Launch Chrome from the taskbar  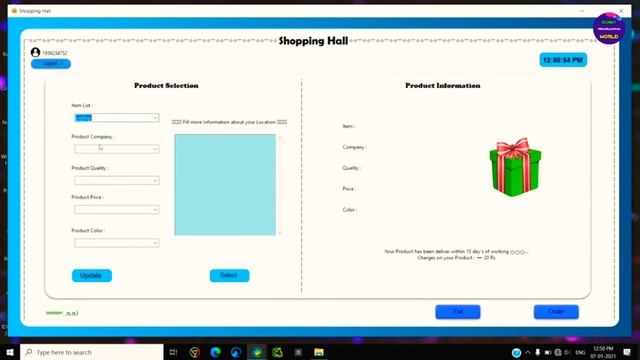coord(195,352)
